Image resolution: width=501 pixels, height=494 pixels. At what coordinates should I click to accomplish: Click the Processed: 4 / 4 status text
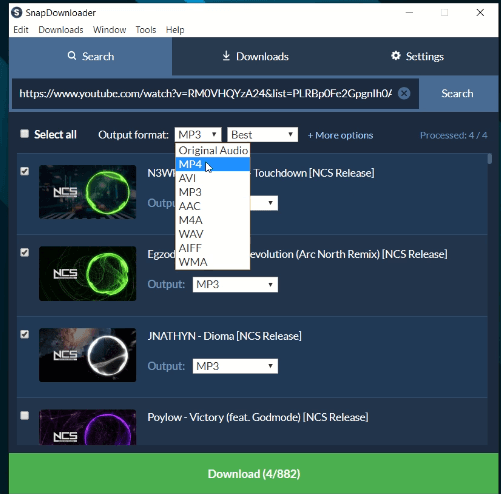[453, 135]
